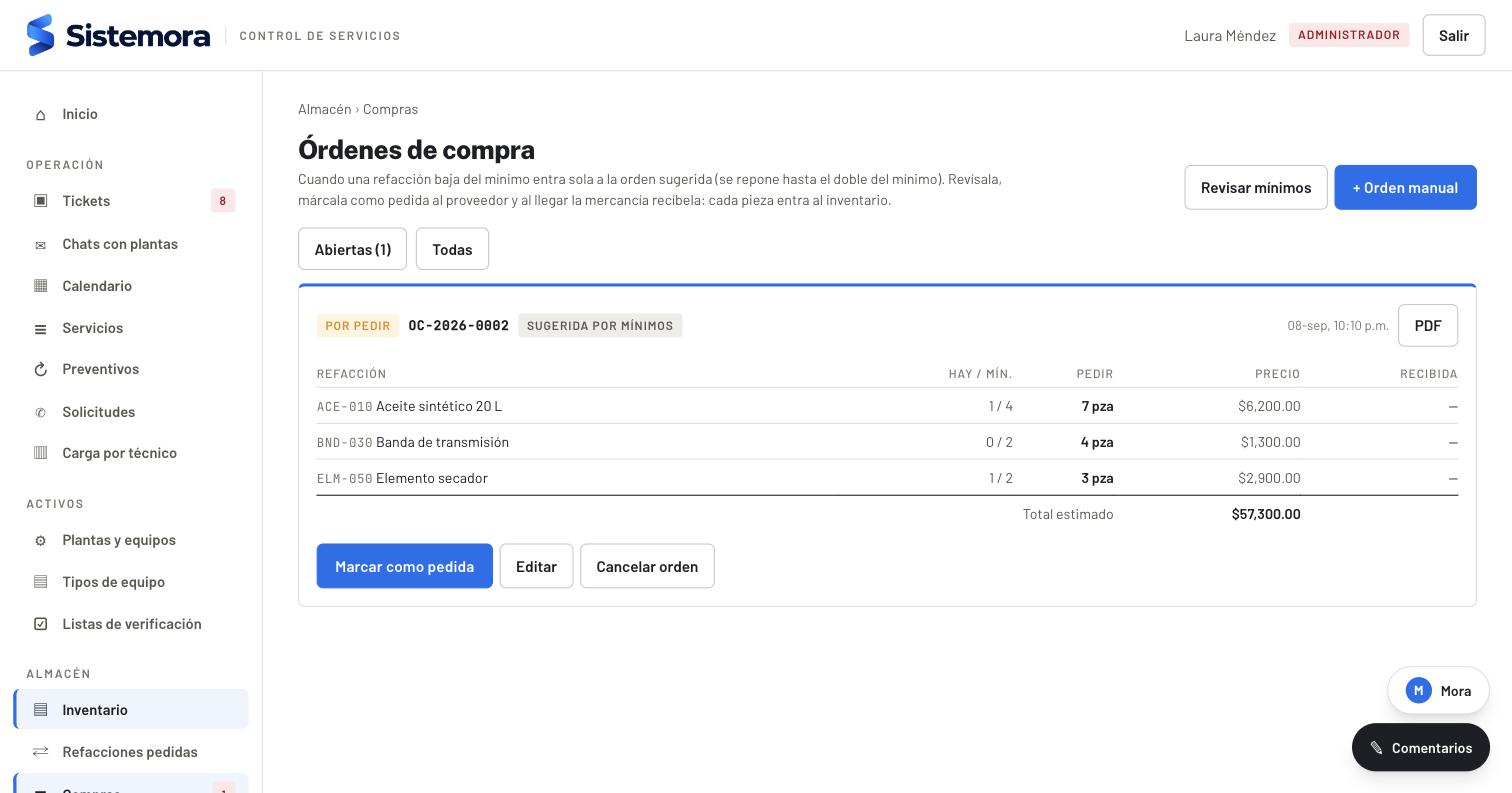Viewport: 1512px width, 793px height.
Task: Click the Administrador role badge
Action: (x=1349, y=35)
